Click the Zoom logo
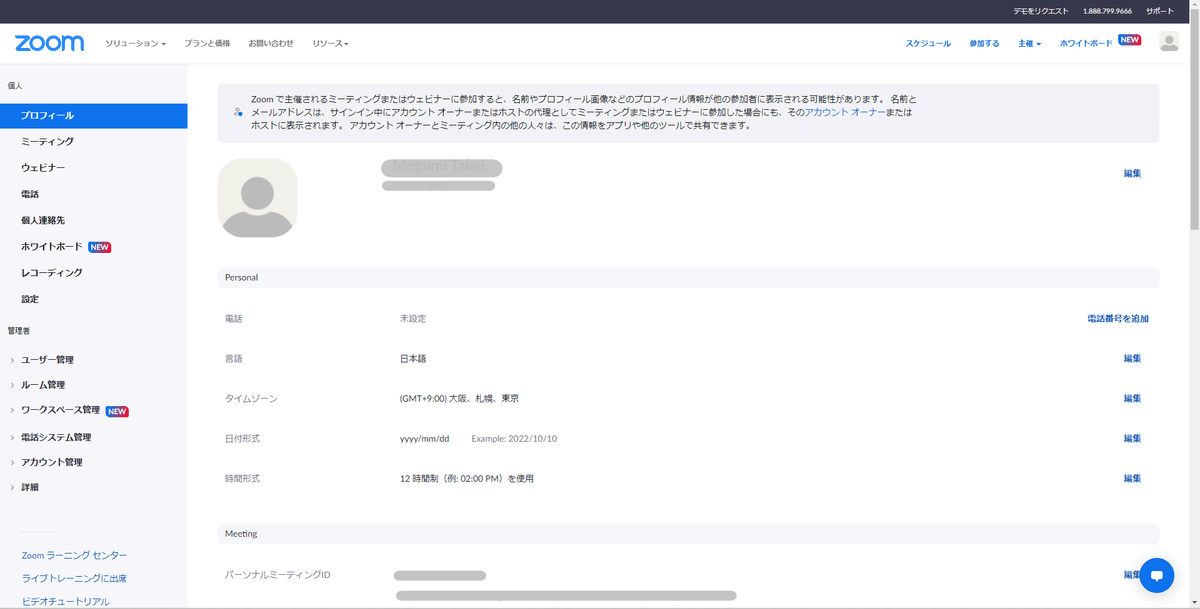Screen dimensions: 1200x609 pos(49,43)
